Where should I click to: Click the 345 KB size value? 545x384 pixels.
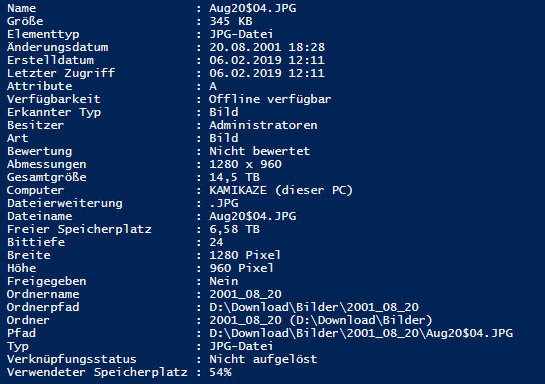click(x=231, y=21)
